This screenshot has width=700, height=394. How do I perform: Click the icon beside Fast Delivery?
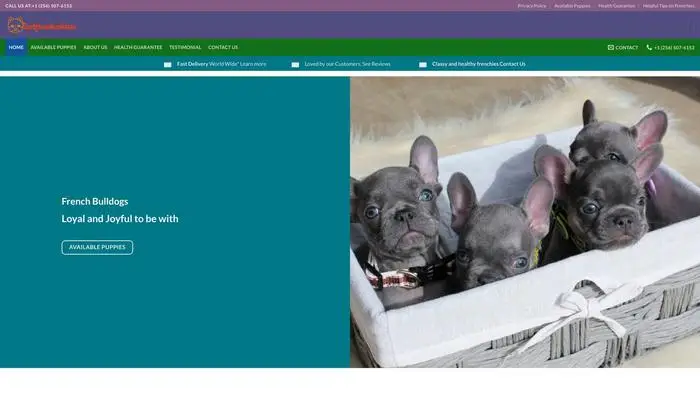[x=167, y=65]
